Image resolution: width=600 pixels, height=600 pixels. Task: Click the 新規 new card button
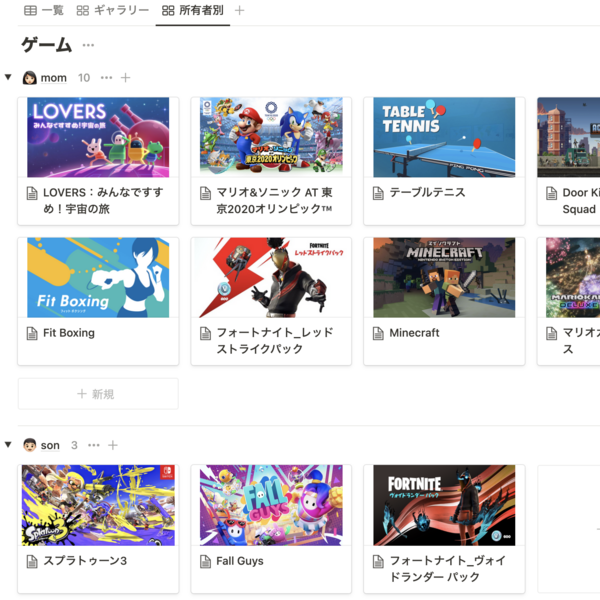(98, 394)
